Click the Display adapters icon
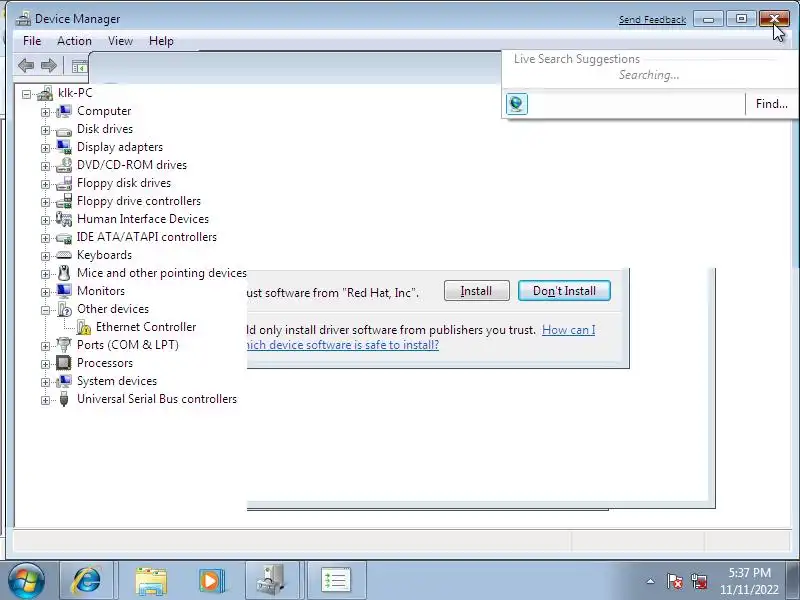Screen dimensions: 800x600 [x=64, y=147]
